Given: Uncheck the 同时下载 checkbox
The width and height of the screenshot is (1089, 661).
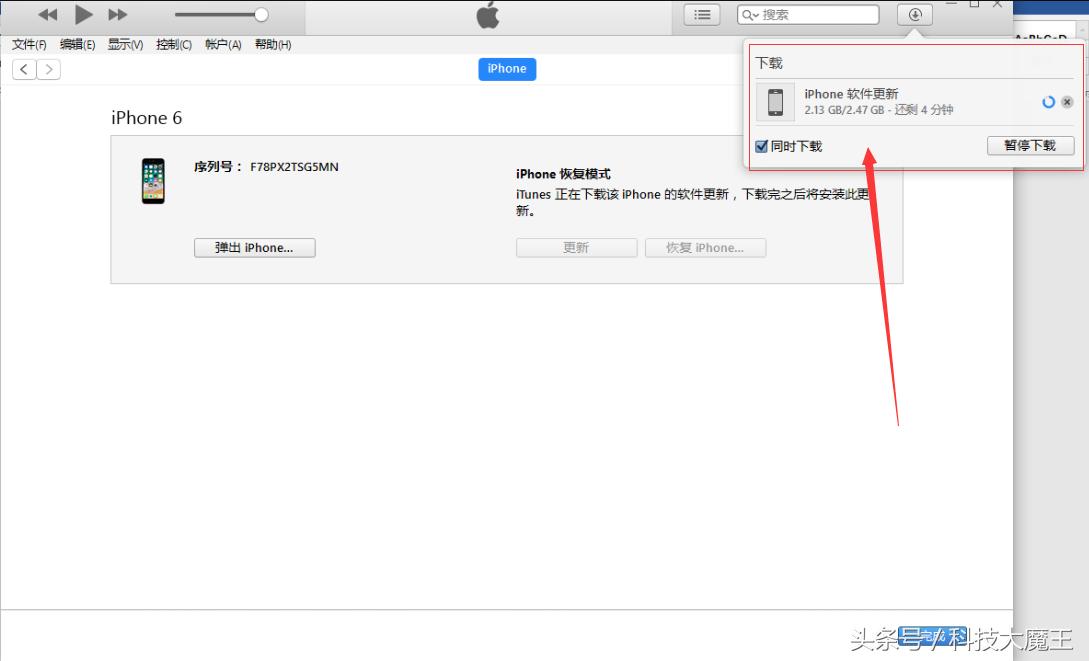Looking at the screenshot, I should click(762, 146).
